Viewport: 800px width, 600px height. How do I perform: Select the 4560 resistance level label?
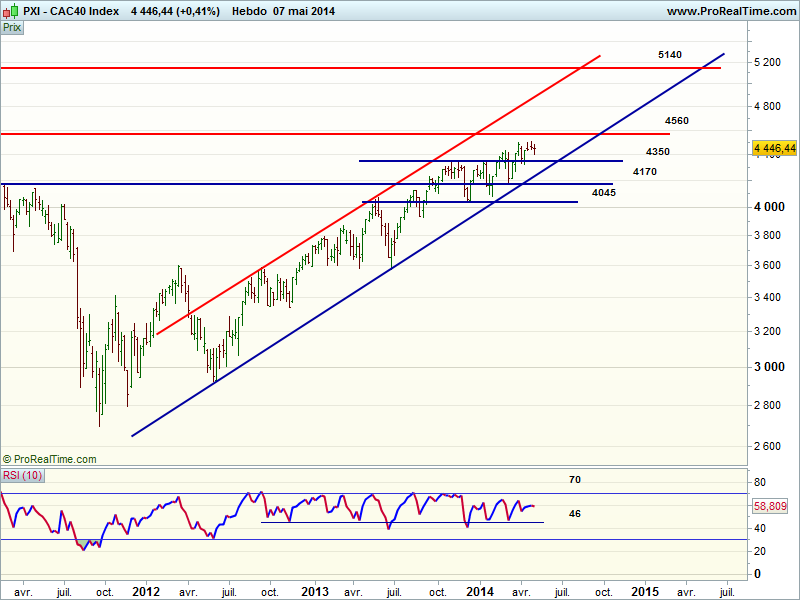point(676,121)
